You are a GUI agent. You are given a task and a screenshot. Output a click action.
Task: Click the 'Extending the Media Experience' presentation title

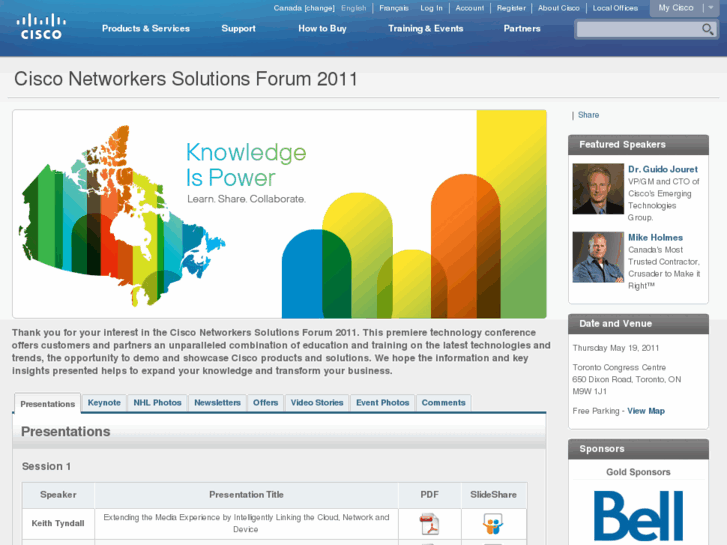pos(246,523)
